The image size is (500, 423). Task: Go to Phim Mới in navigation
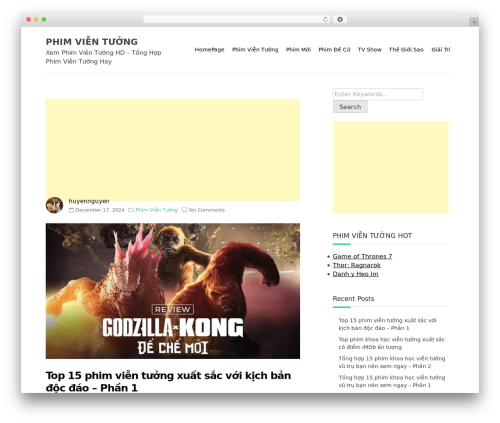pyautogui.click(x=298, y=50)
